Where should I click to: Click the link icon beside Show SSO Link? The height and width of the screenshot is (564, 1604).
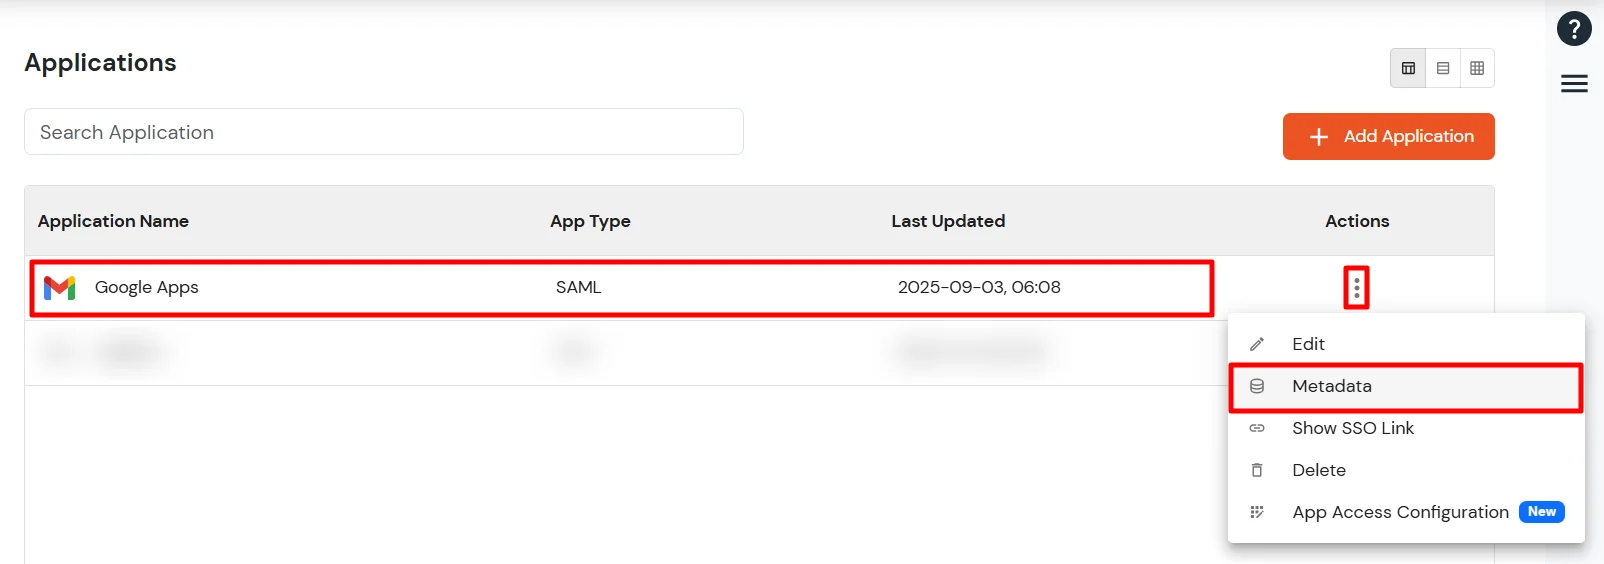tap(1257, 428)
